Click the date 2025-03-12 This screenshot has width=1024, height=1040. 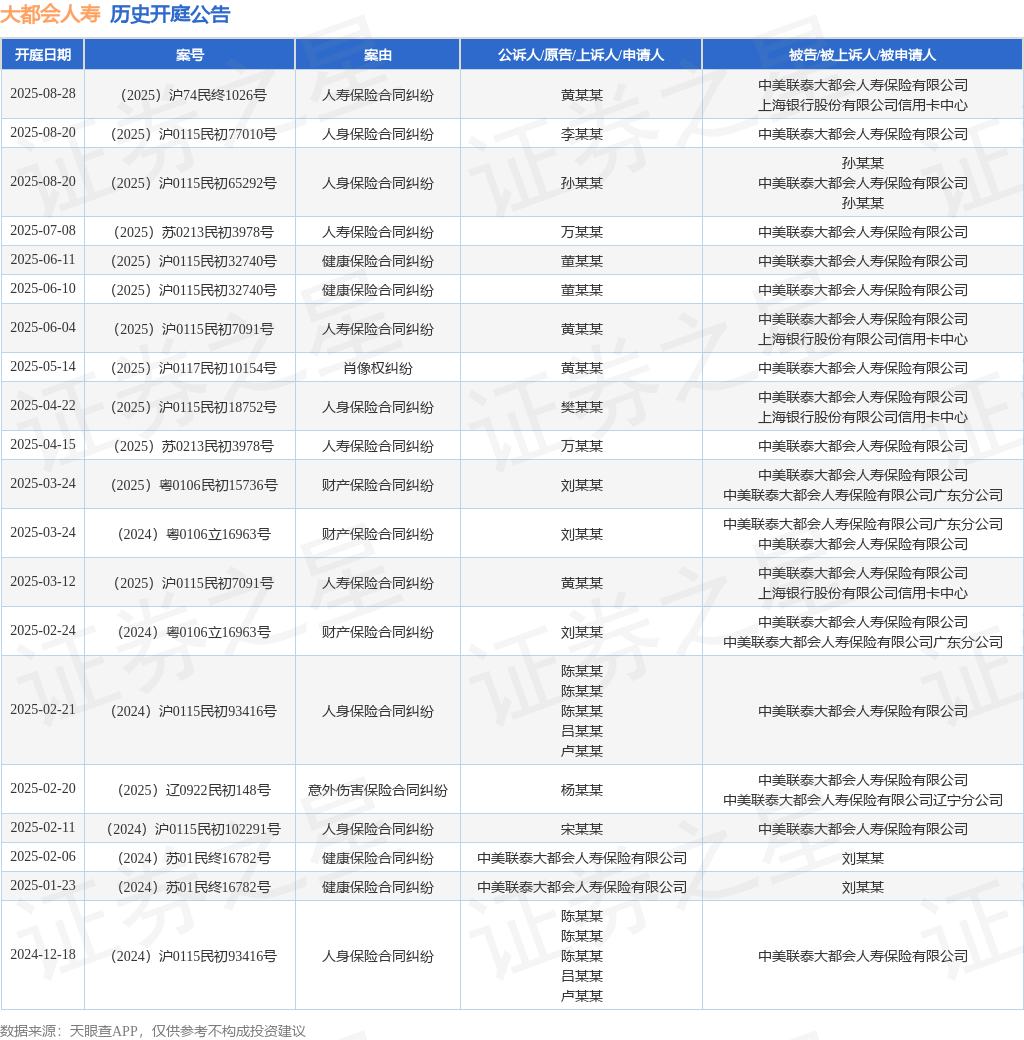point(42,582)
